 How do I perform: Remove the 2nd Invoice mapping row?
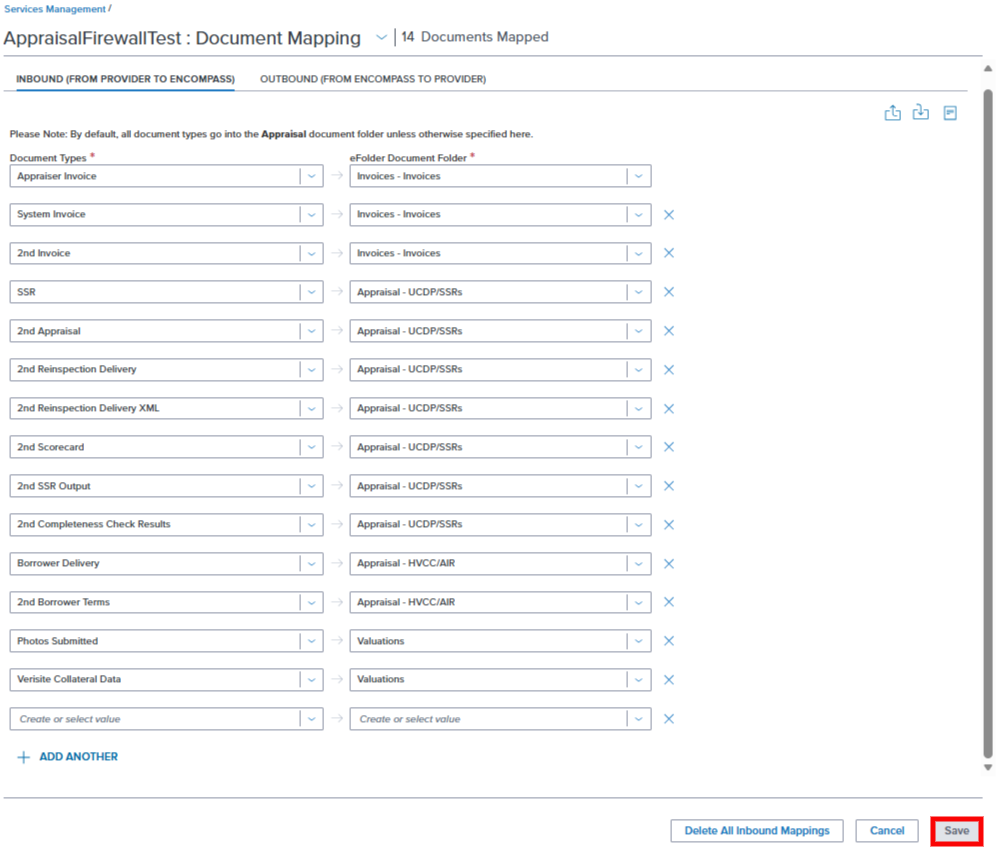tap(669, 253)
